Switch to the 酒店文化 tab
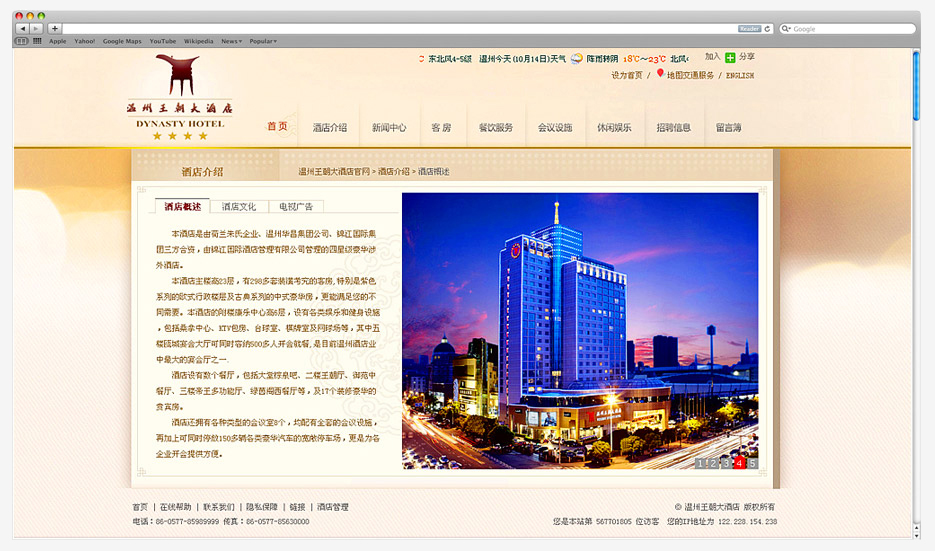The image size is (935, 551). pos(239,207)
